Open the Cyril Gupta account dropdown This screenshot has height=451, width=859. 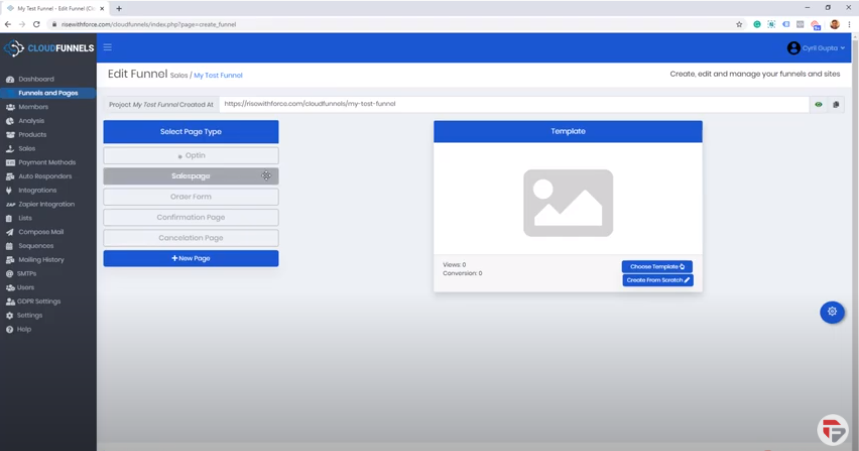click(816, 48)
